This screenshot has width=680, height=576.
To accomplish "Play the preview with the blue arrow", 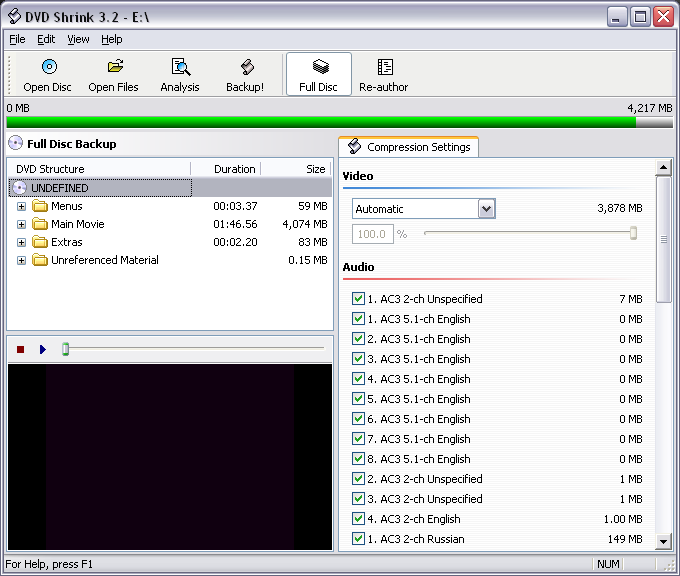I will pyautogui.click(x=42, y=349).
